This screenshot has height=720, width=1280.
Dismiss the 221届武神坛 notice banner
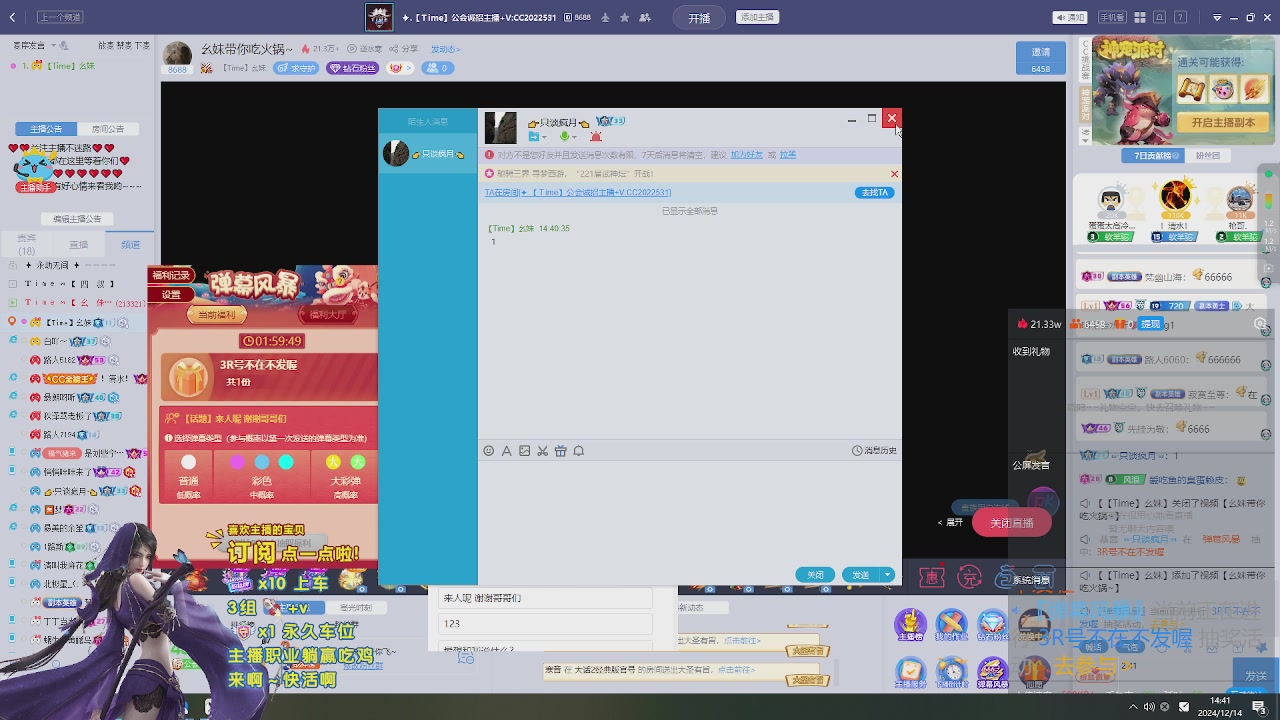tap(894, 174)
